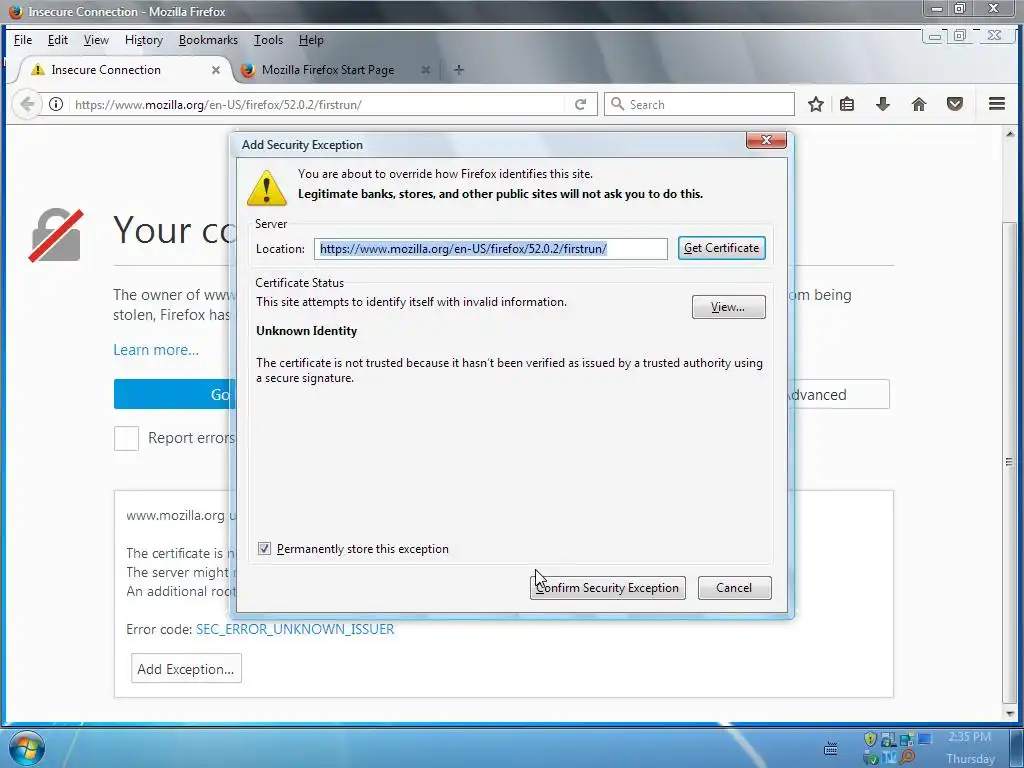Screen dimensions: 1024x768
Task: Open SEC_ERROR_UNKNOWN_ISSUER error code link
Action: point(295,629)
